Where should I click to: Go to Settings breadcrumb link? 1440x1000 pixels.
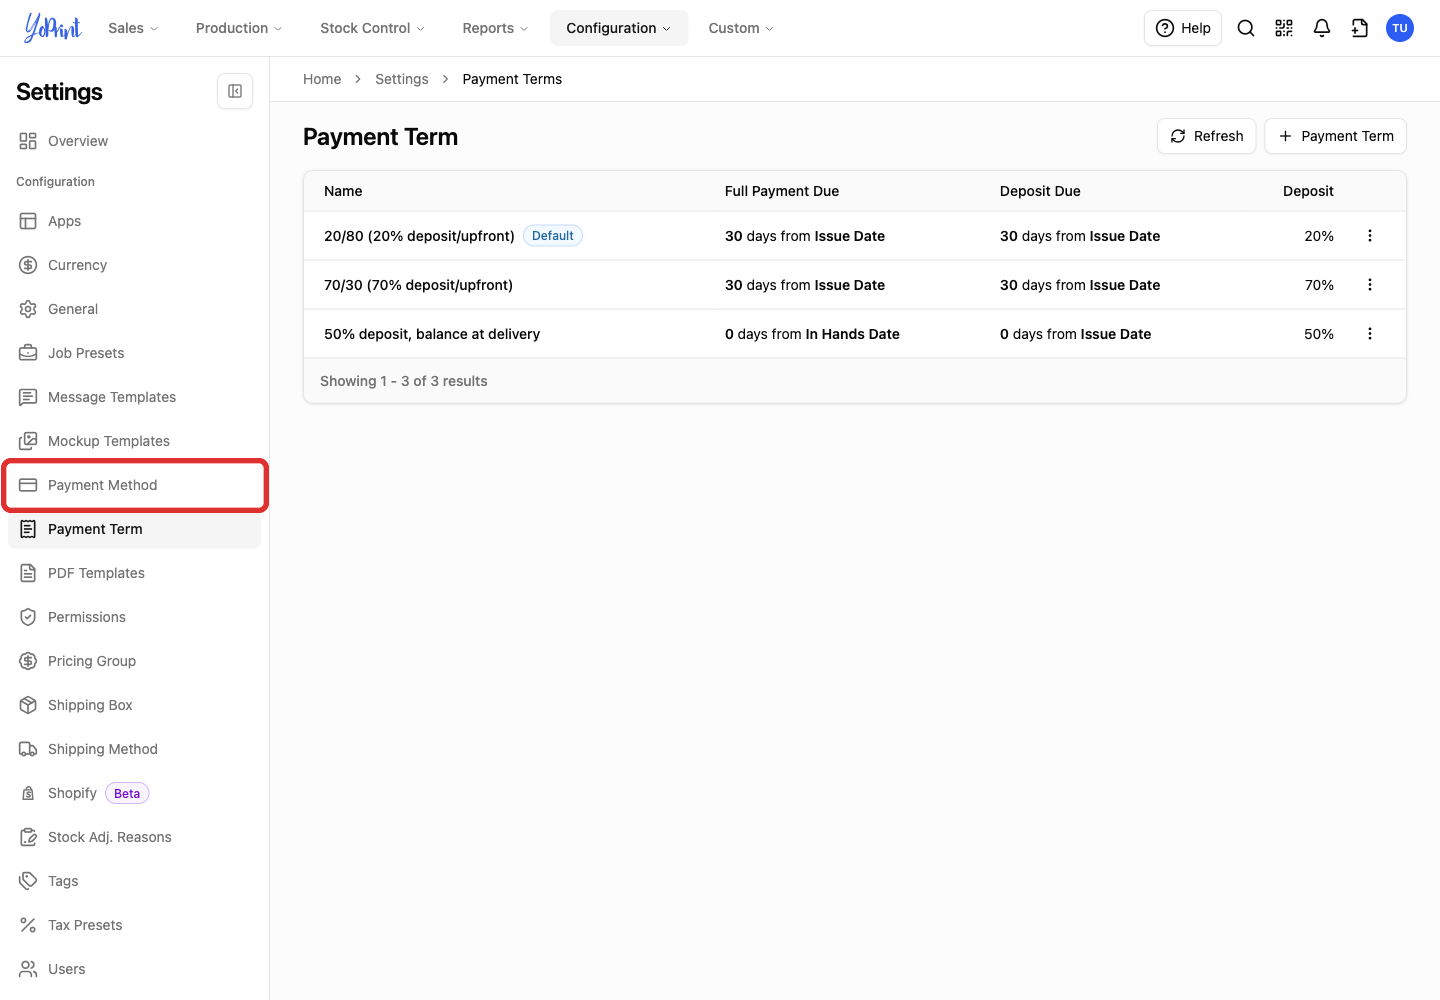(x=402, y=79)
